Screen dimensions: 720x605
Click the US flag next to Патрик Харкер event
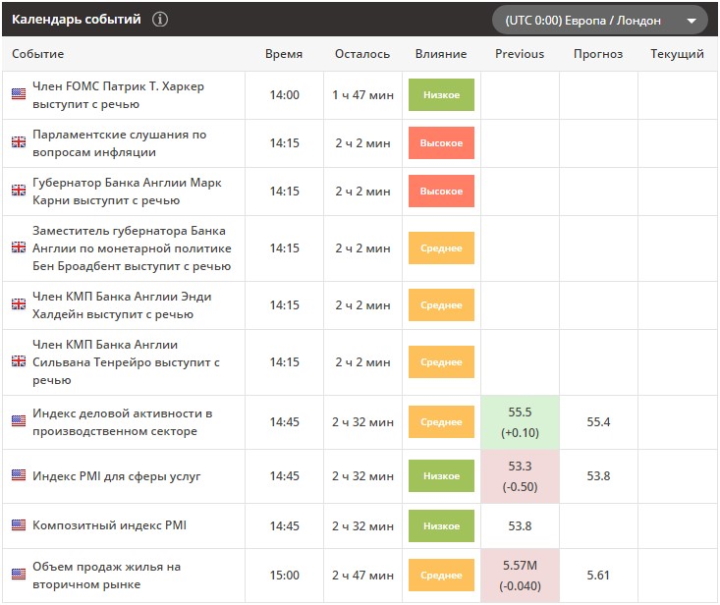click(18, 95)
